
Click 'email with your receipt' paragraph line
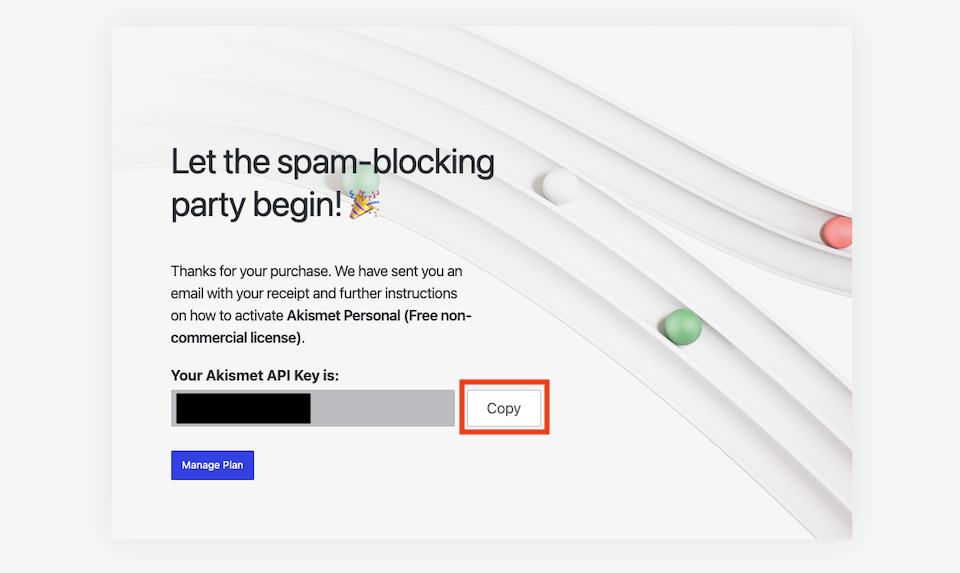pos(314,293)
